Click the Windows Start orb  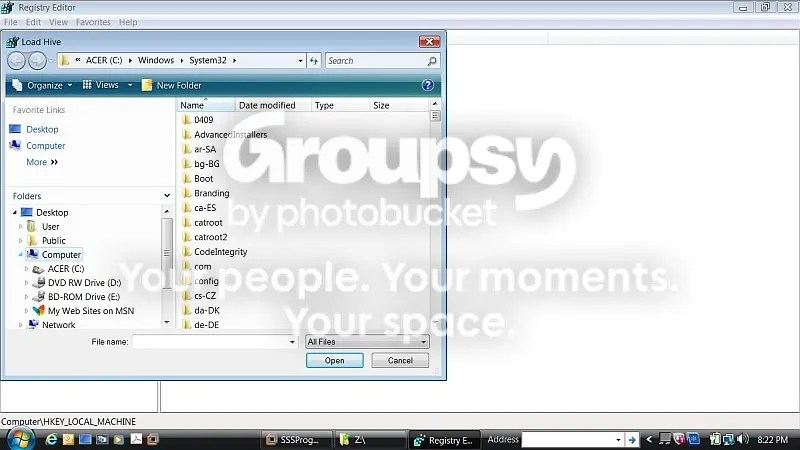pos(21,439)
